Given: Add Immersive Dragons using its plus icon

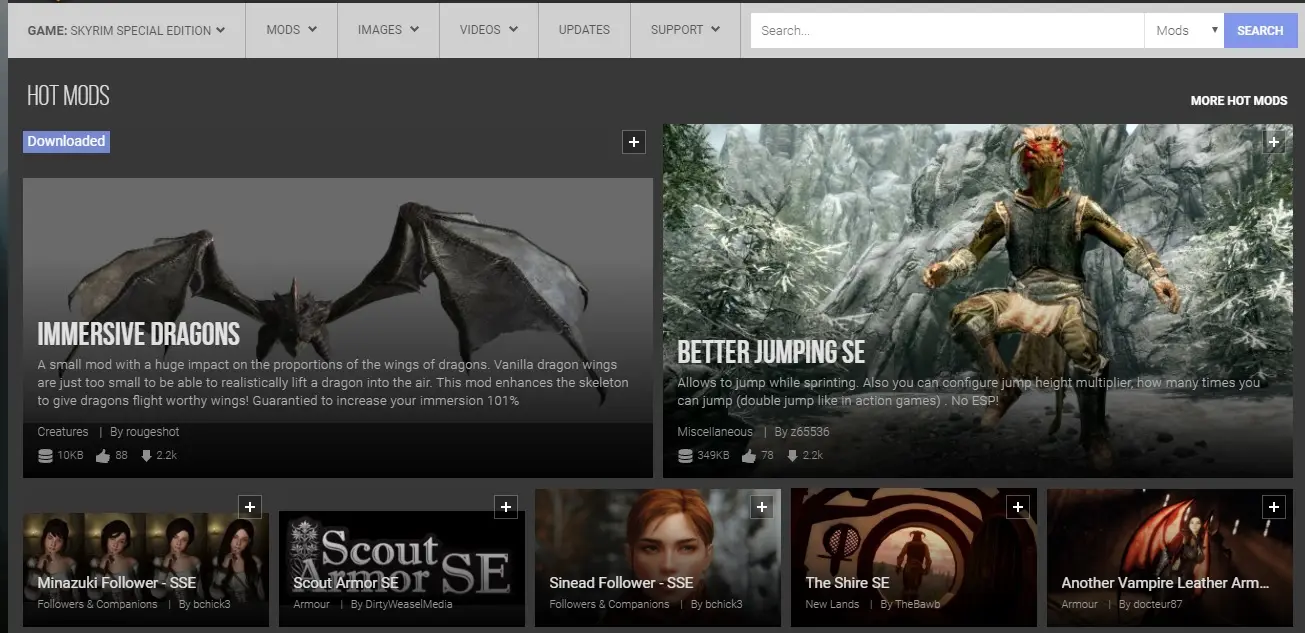Looking at the screenshot, I should pos(633,142).
